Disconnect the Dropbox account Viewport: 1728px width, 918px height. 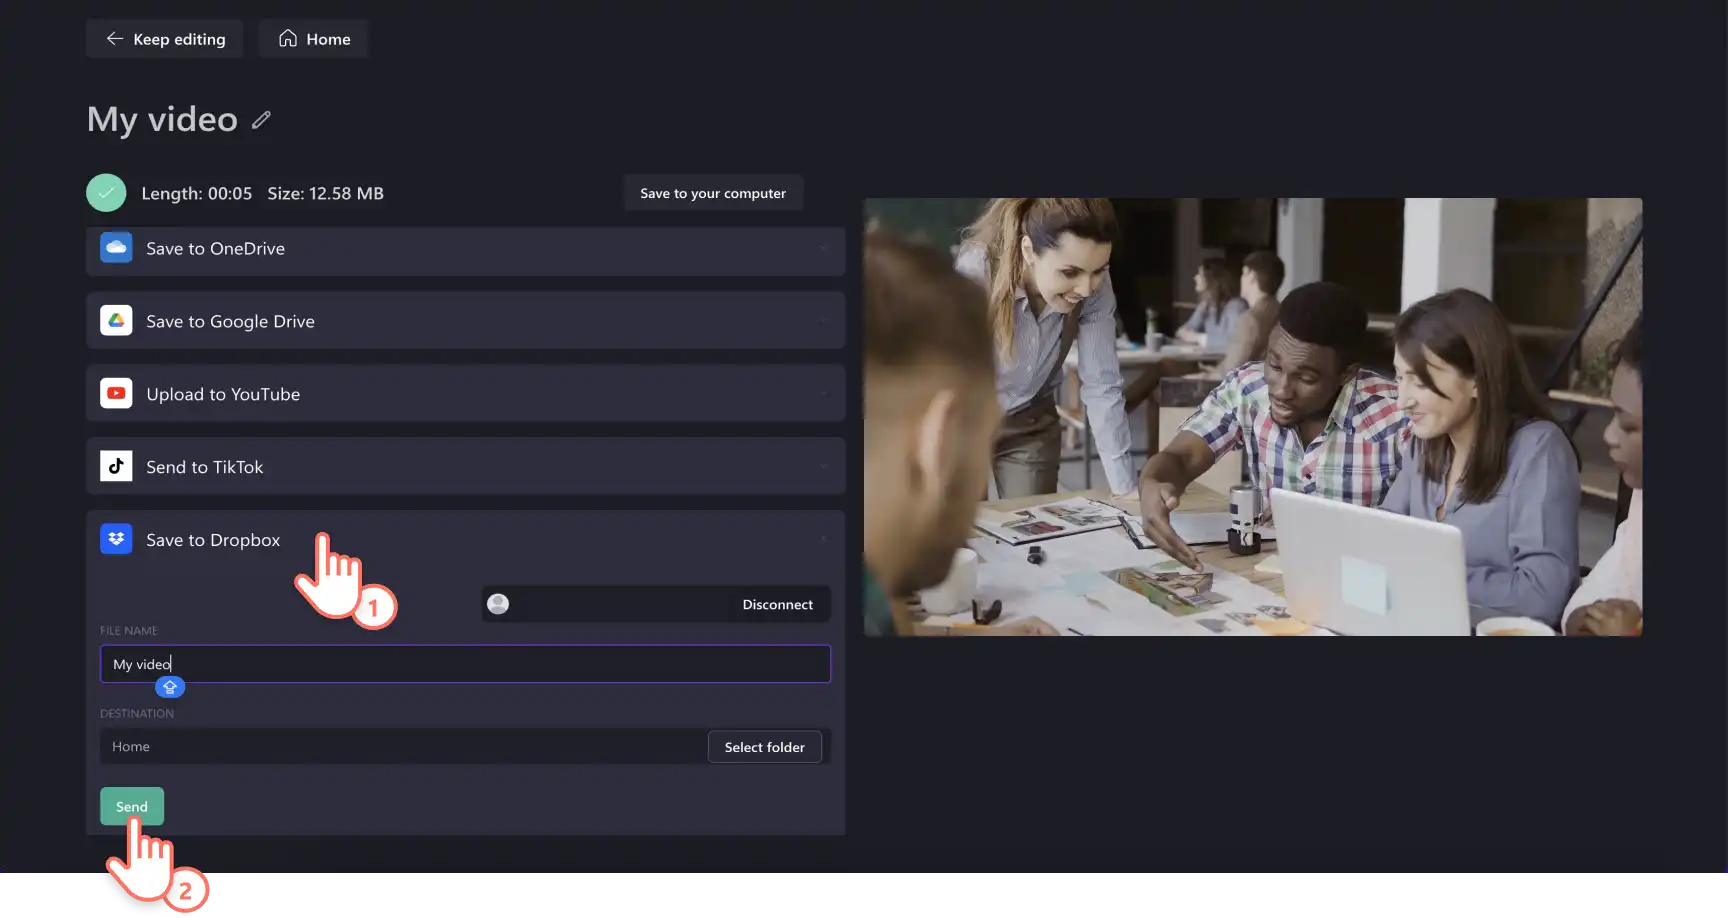tap(777, 604)
